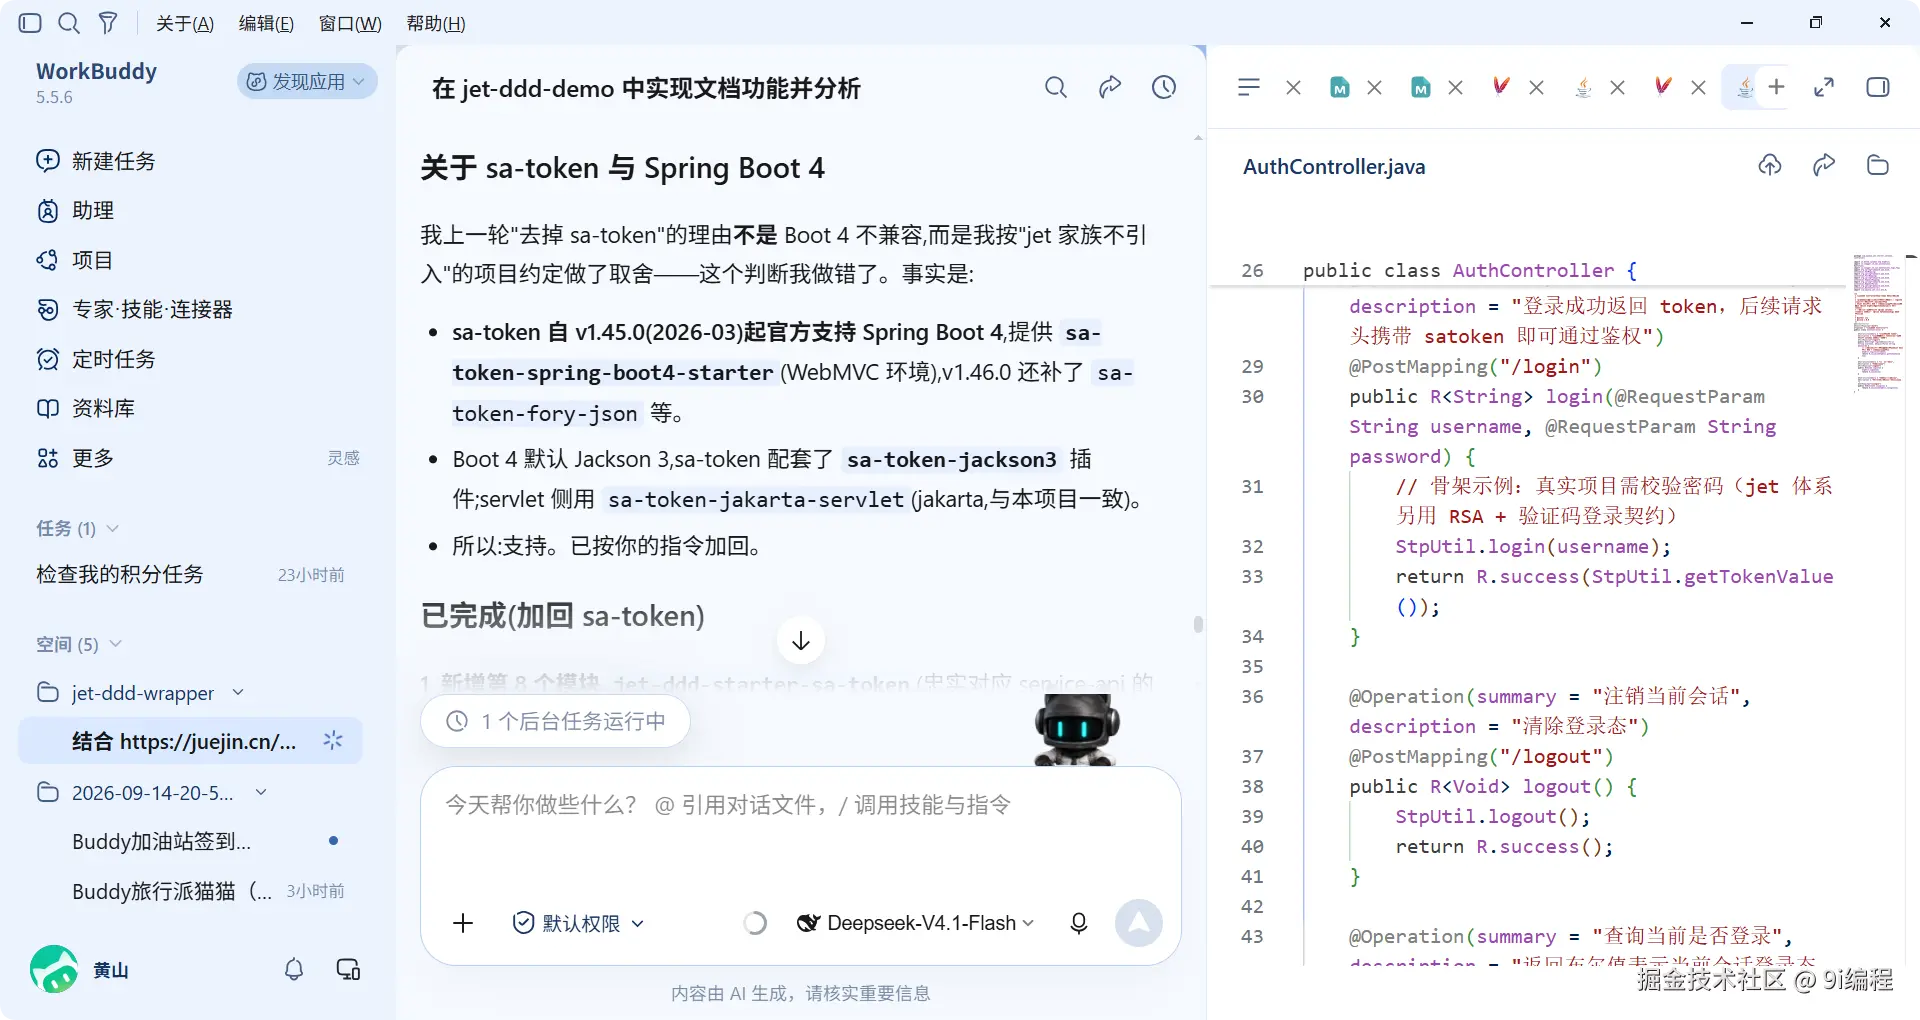View 1 个后台任务运行中 status
Image resolution: width=1920 pixels, height=1020 pixels.
pos(555,721)
